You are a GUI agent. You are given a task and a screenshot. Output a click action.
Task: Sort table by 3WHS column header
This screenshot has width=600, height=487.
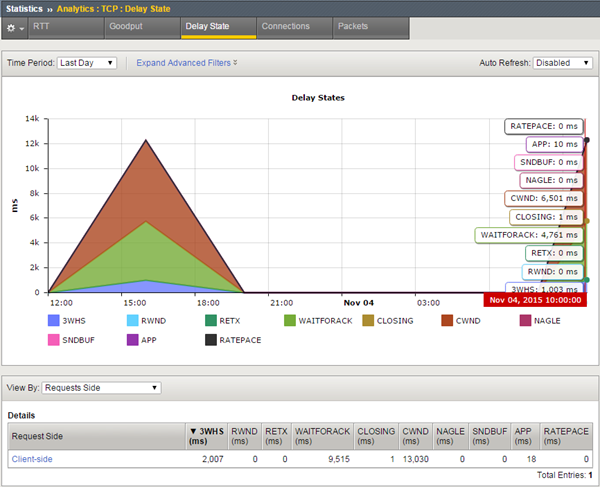(x=207, y=435)
